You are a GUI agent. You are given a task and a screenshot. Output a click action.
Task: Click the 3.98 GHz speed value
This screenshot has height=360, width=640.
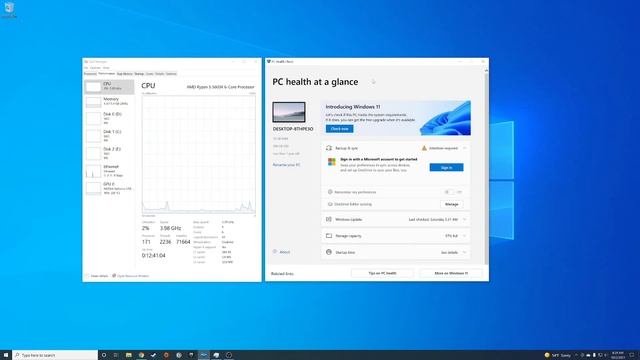170,228
